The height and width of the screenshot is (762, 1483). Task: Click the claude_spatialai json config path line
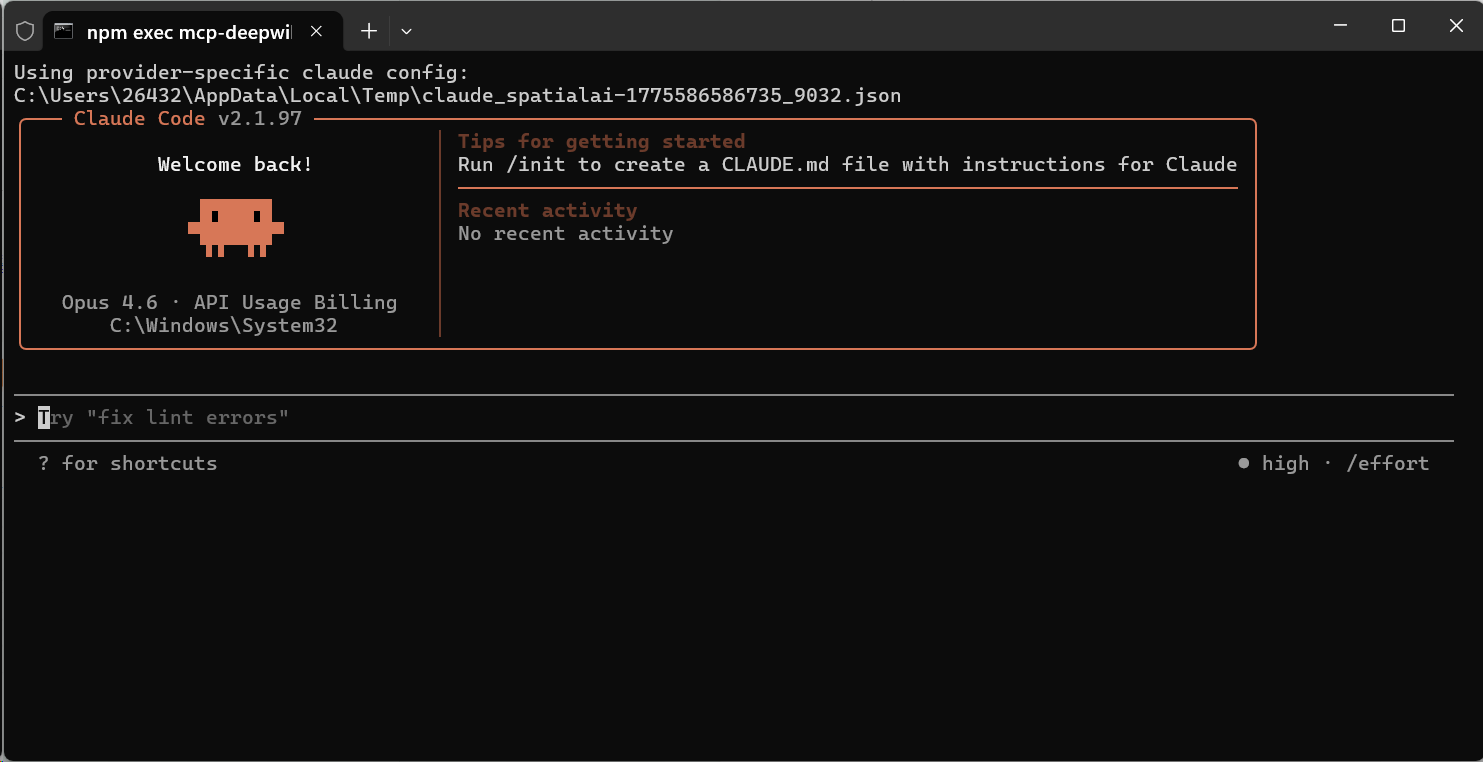tap(458, 96)
